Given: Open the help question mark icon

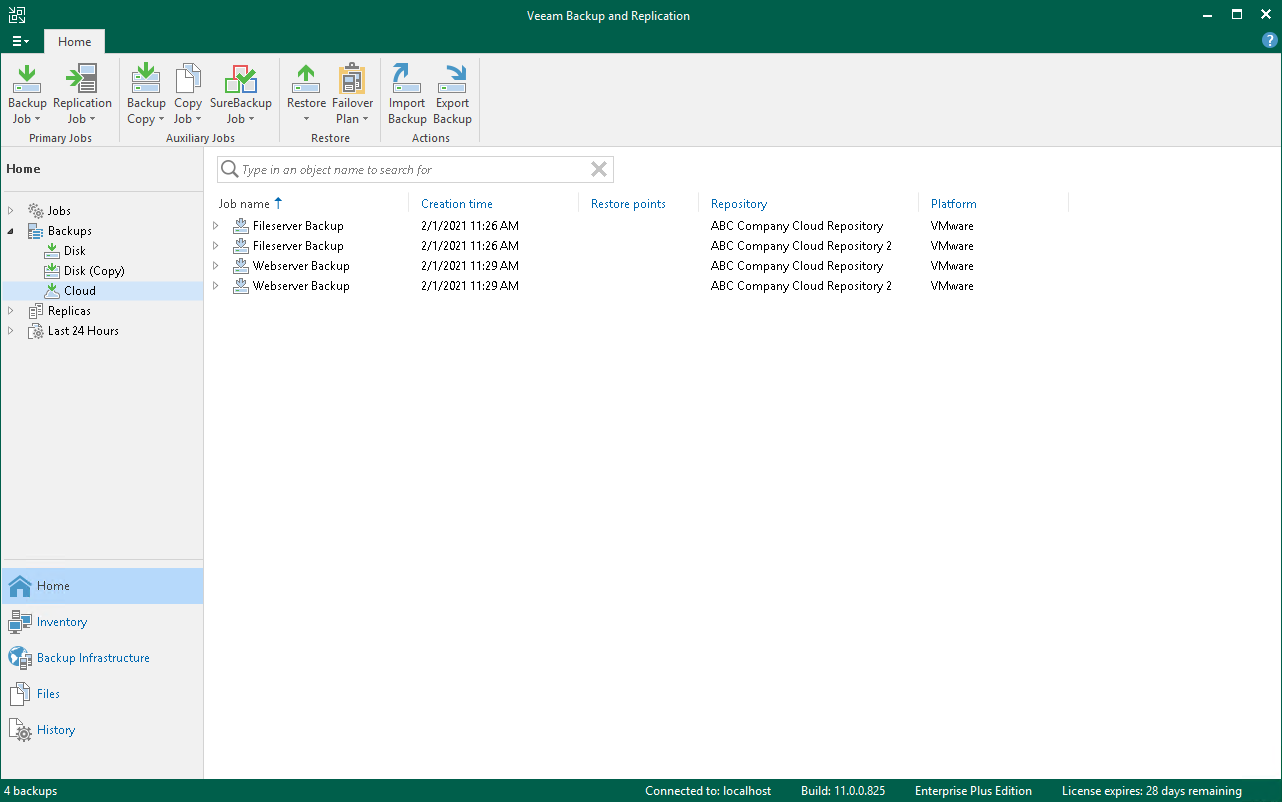Looking at the screenshot, I should point(1270,41).
